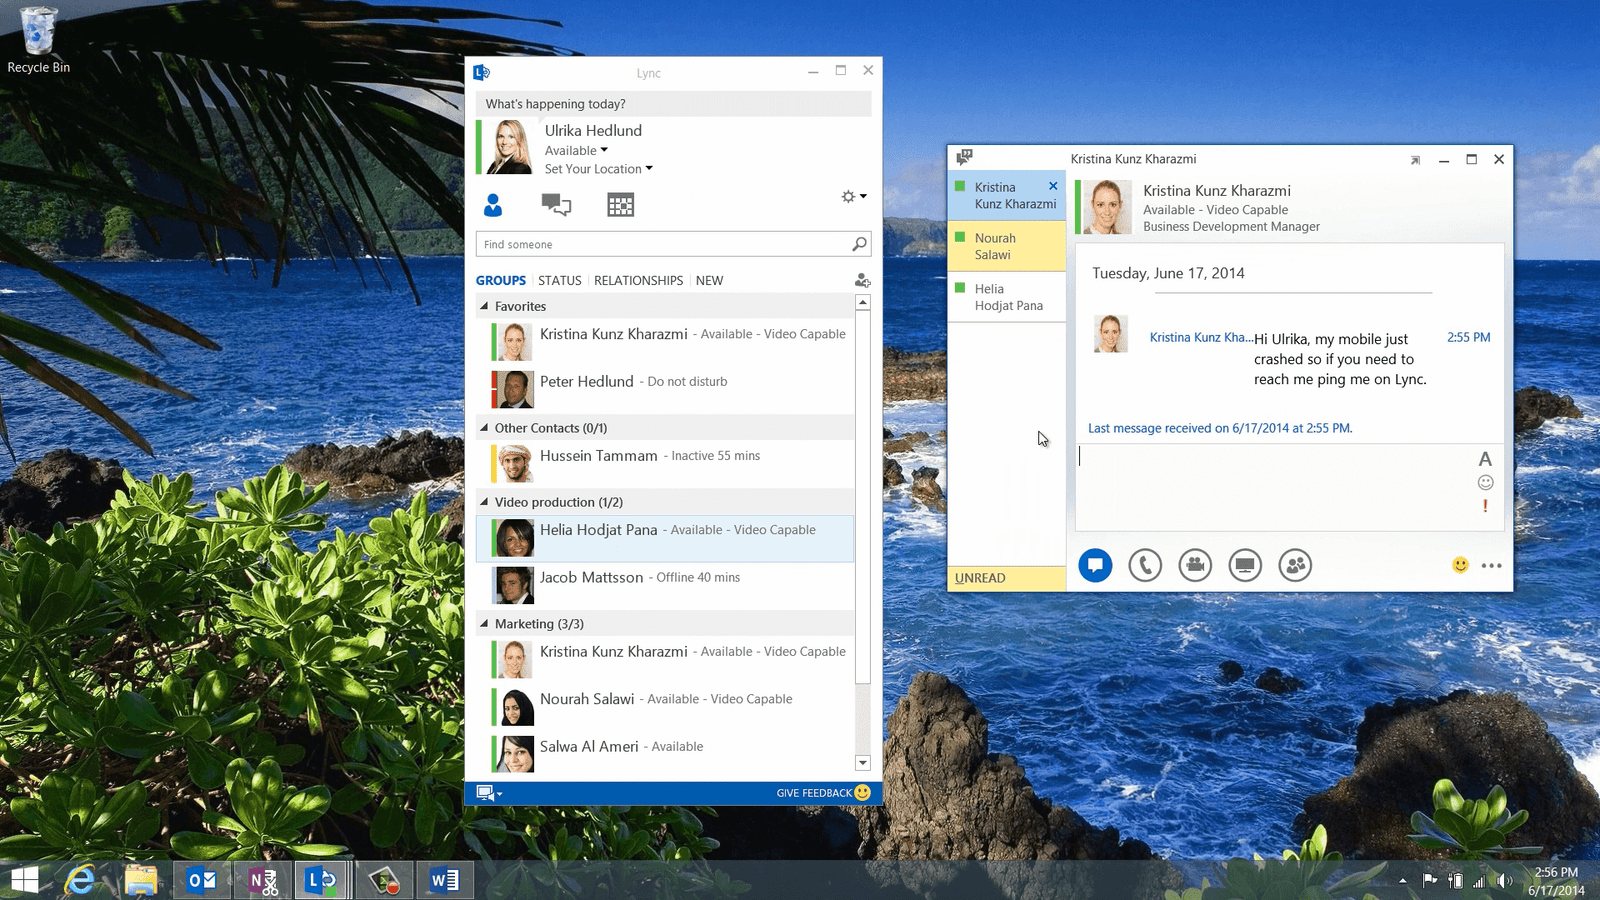Present your screen using the monitor icon
This screenshot has width=1600, height=900.
(1245, 565)
